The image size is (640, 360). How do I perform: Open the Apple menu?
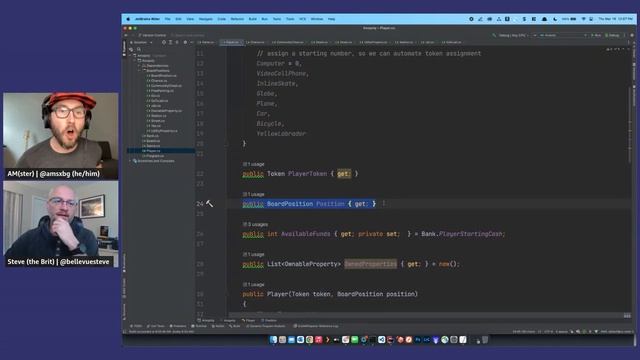(x=128, y=19)
